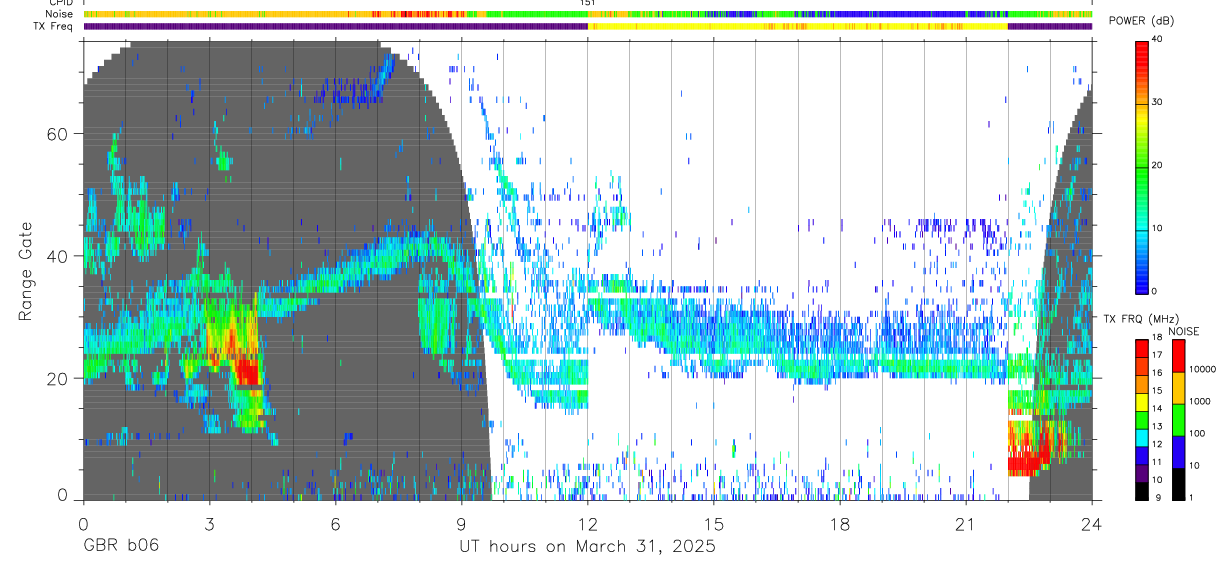Image resolution: width=1228 pixels, height=567 pixels.
Task: Click the "Range Gate" y-axis title
Action: [26, 270]
